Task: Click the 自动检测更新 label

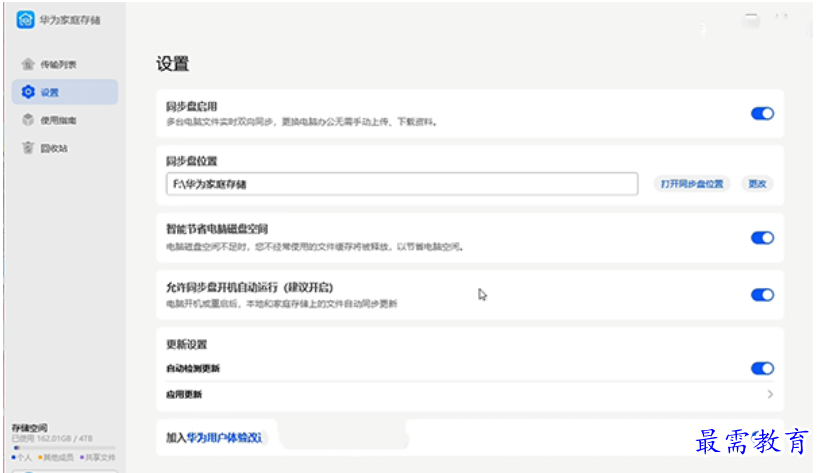Action: pyautogui.click(x=193, y=368)
